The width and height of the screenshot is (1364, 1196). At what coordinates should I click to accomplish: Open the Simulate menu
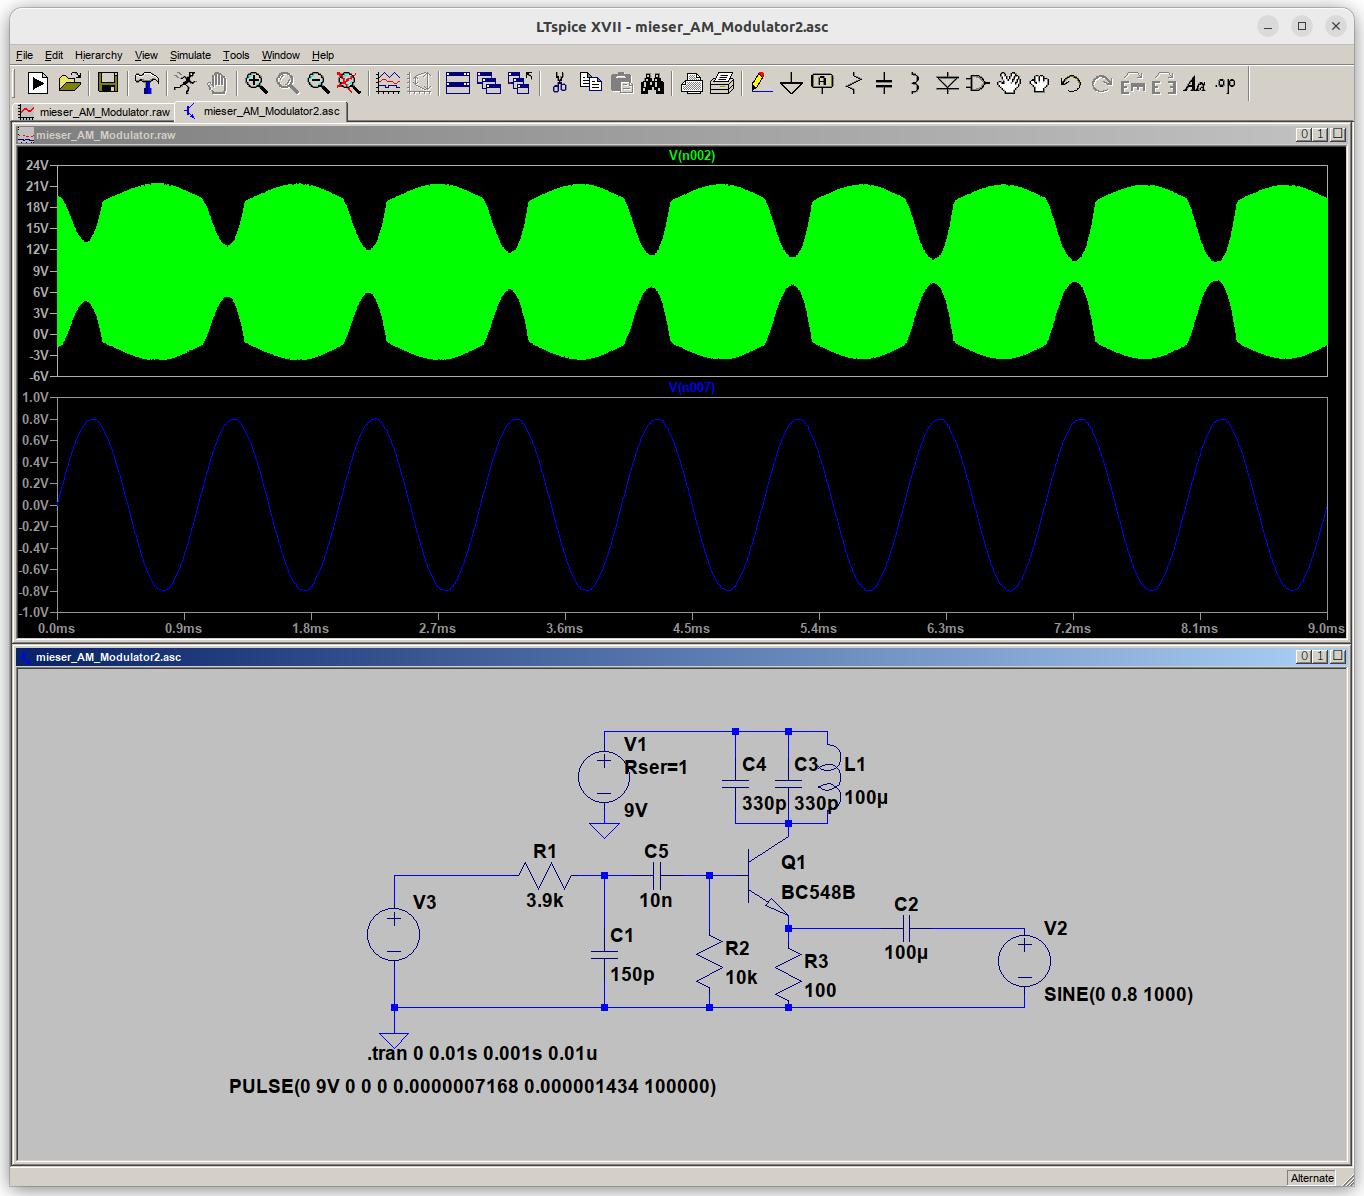click(x=190, y=55)
